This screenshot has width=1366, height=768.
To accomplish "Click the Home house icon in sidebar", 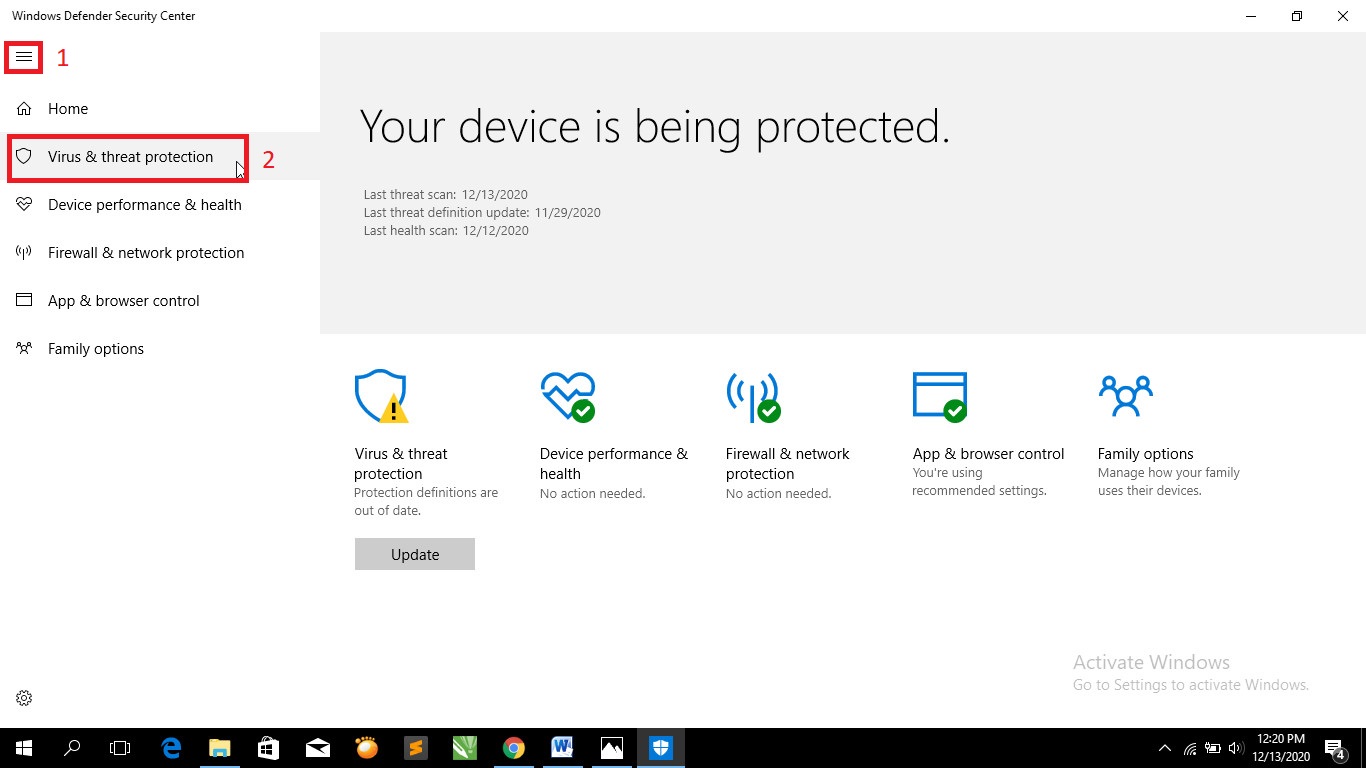I will pos(24,108).
